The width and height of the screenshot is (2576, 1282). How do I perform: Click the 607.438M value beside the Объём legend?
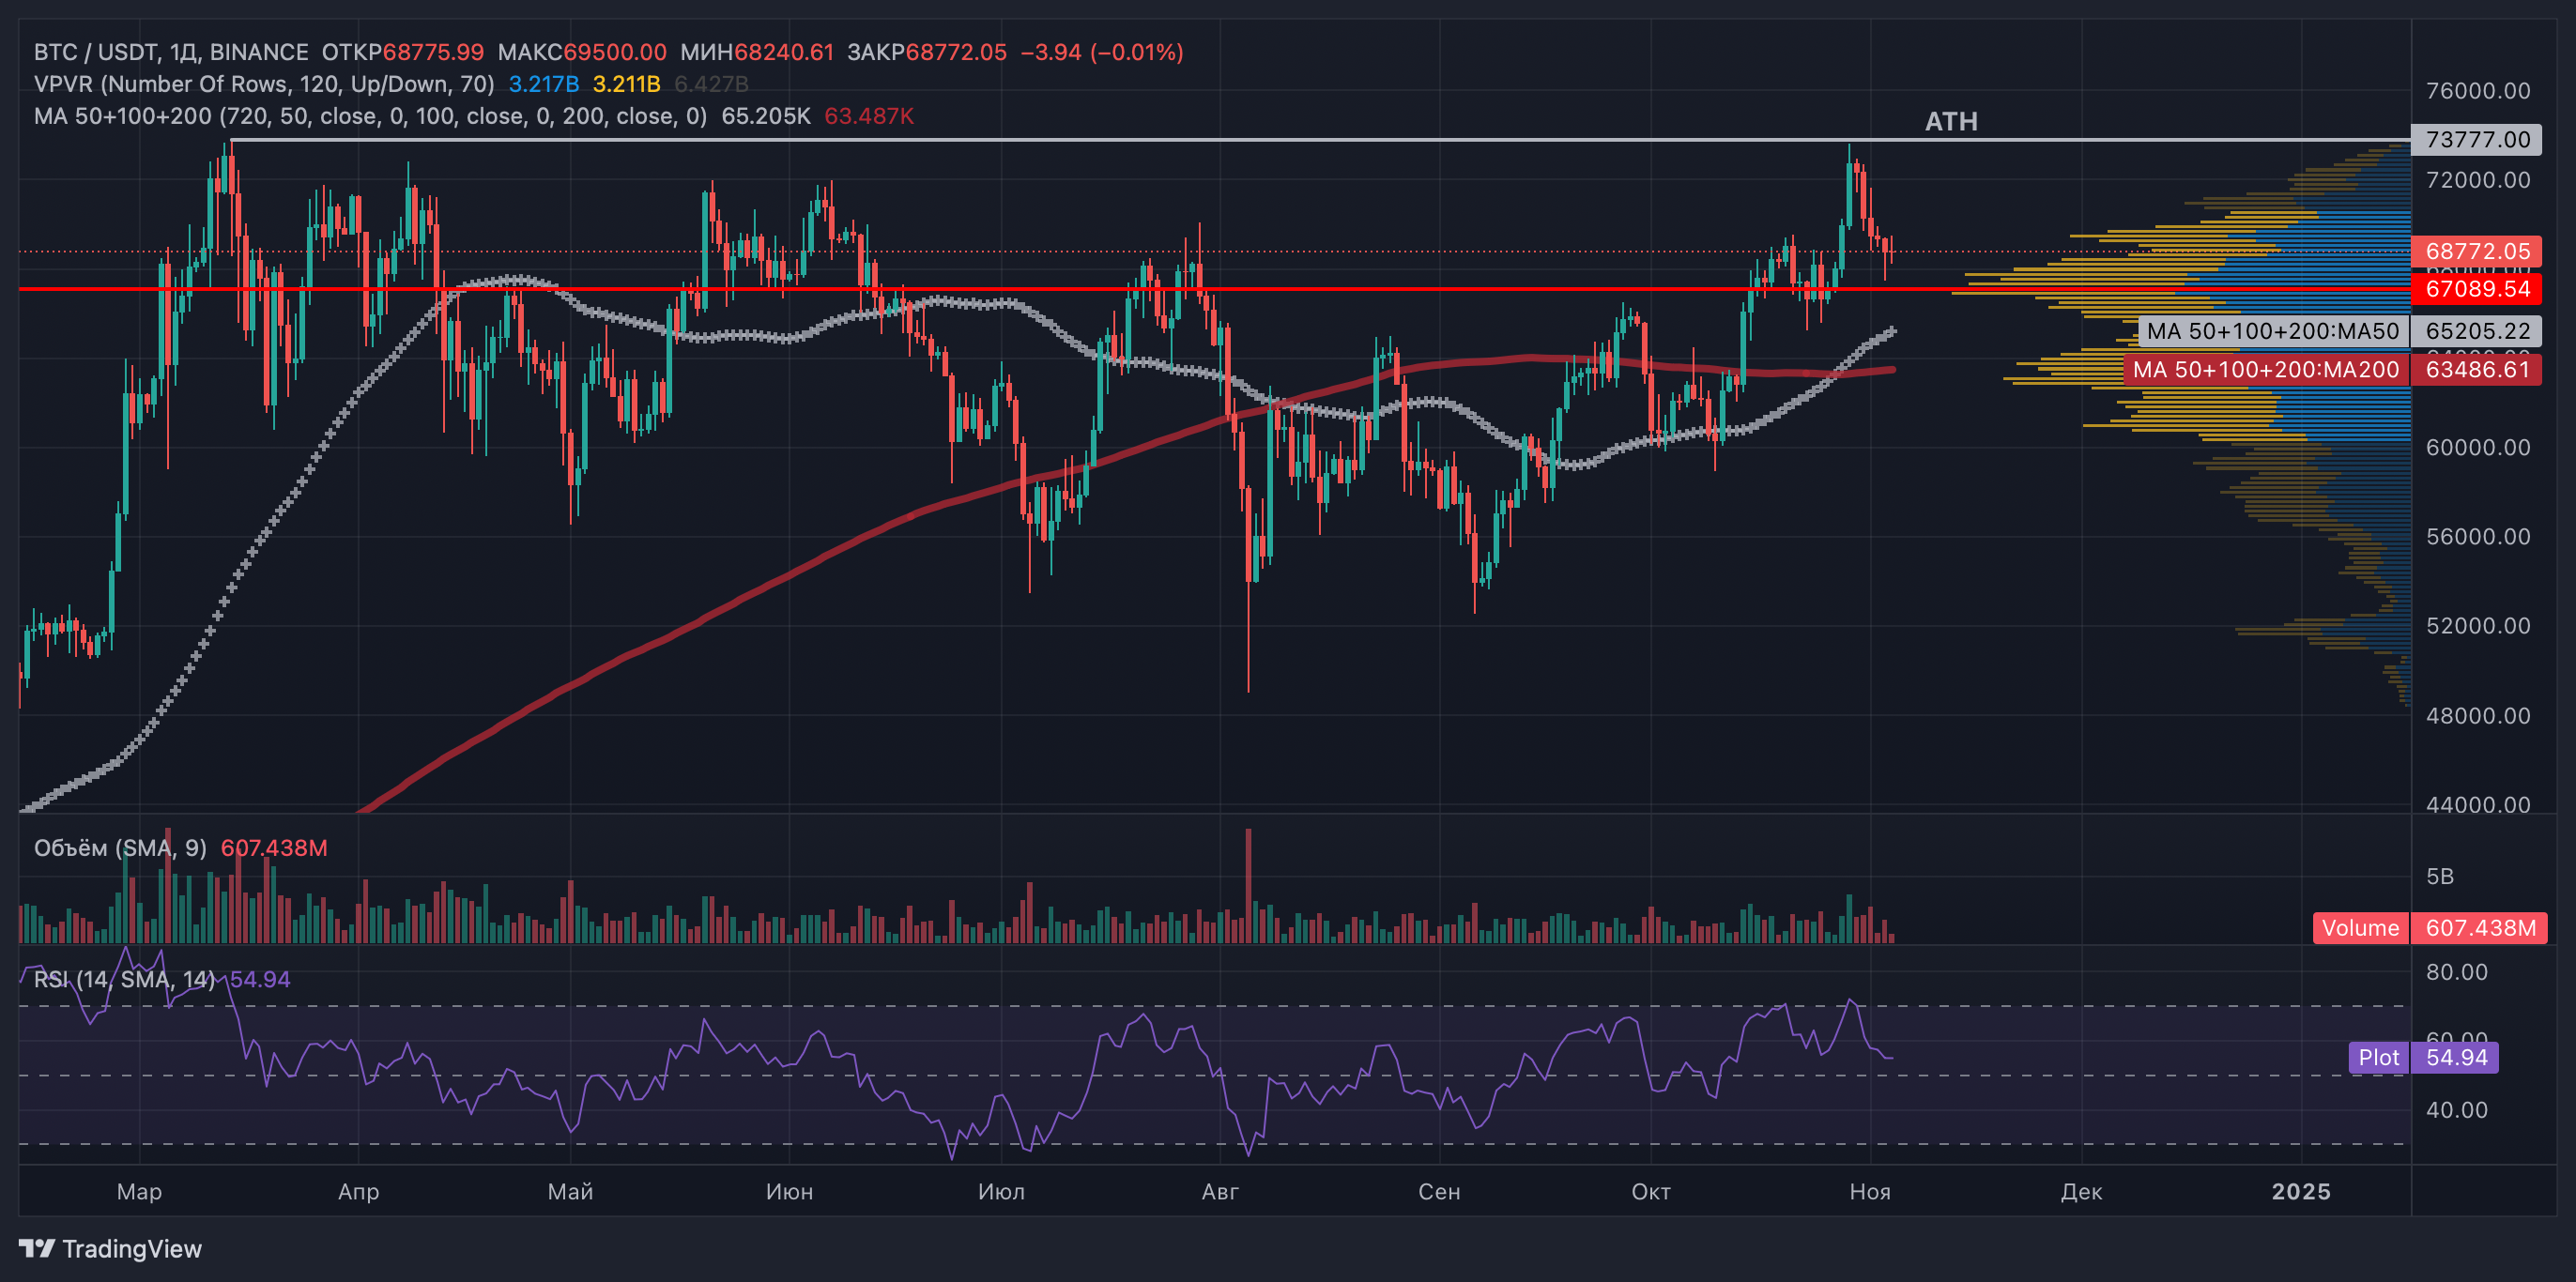pyautogui.click(x=274, y=848)
